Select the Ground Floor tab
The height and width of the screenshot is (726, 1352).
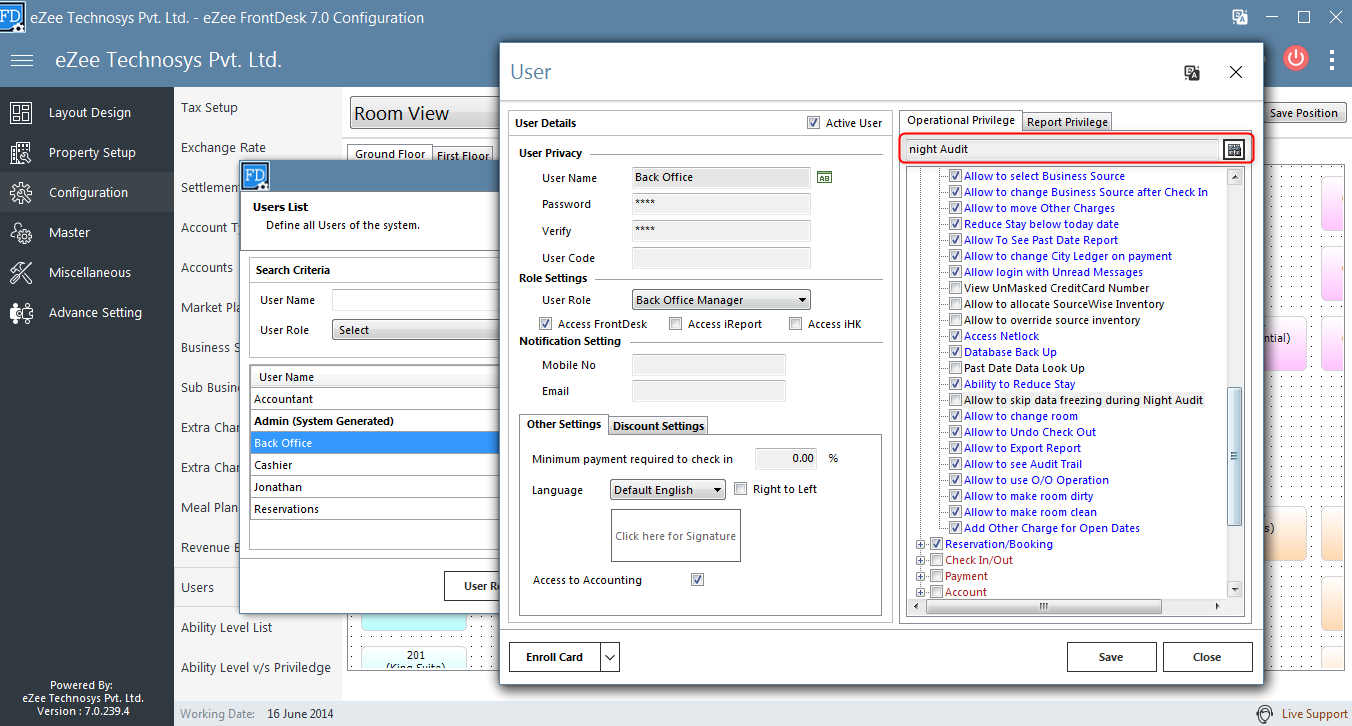390,154
